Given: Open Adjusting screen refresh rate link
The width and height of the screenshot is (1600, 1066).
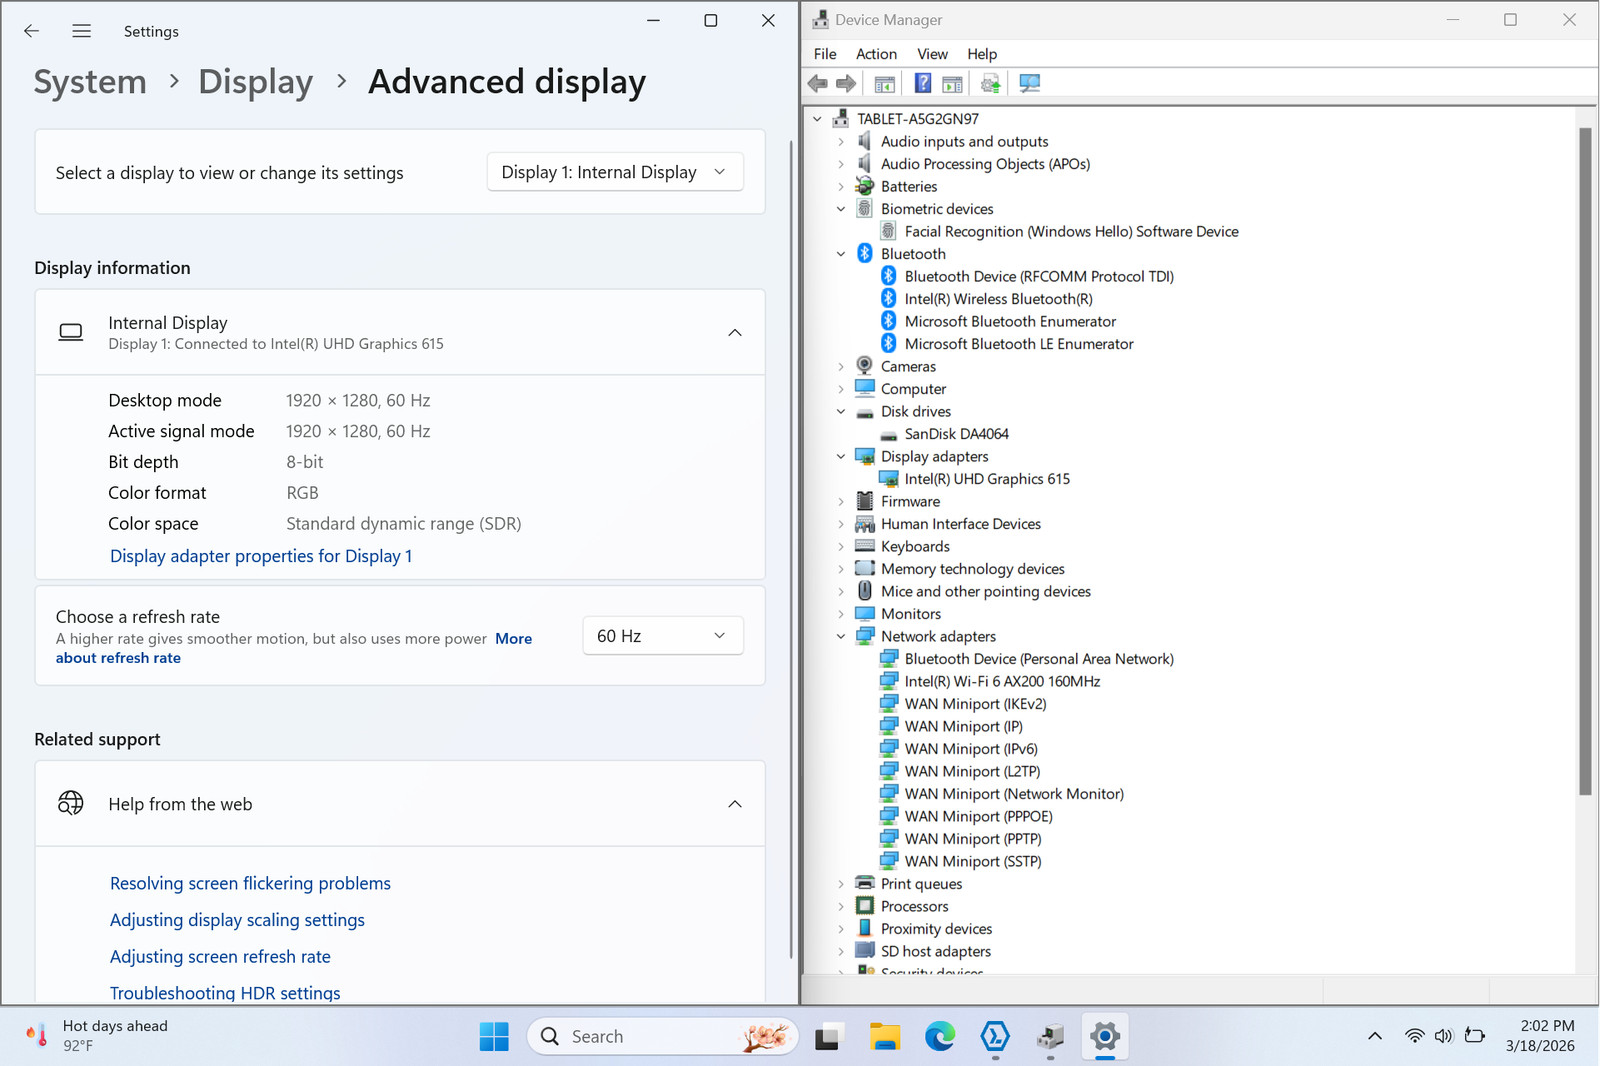Looking at the screenshot, I should click(220, 957).
